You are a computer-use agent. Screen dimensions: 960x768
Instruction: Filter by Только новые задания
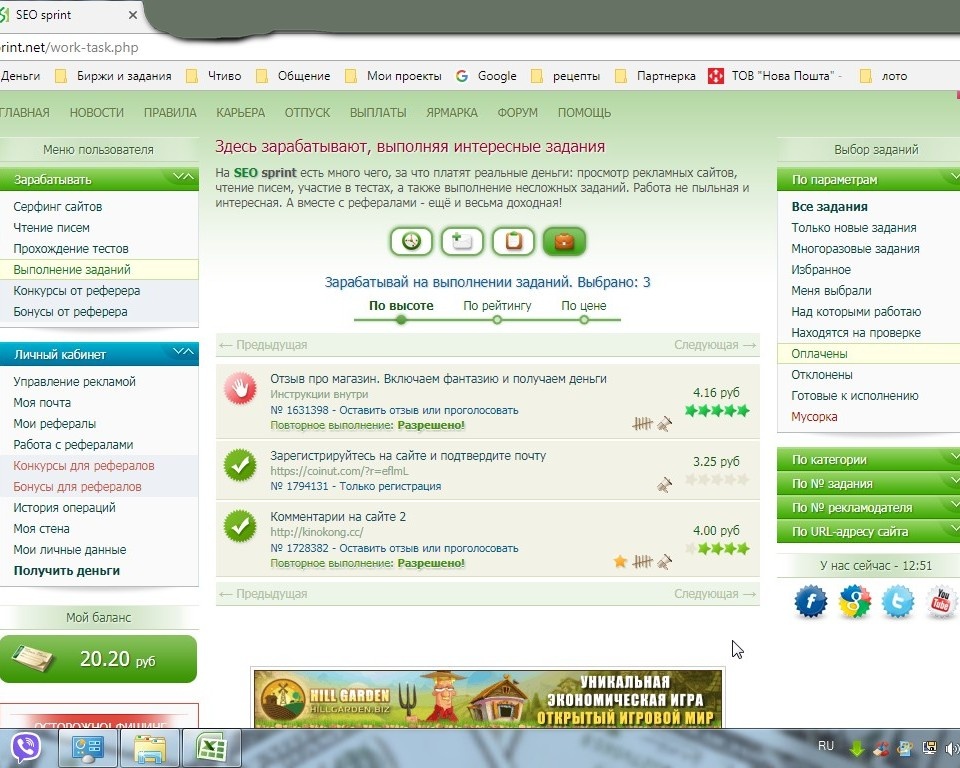click(x=853, y=227)
